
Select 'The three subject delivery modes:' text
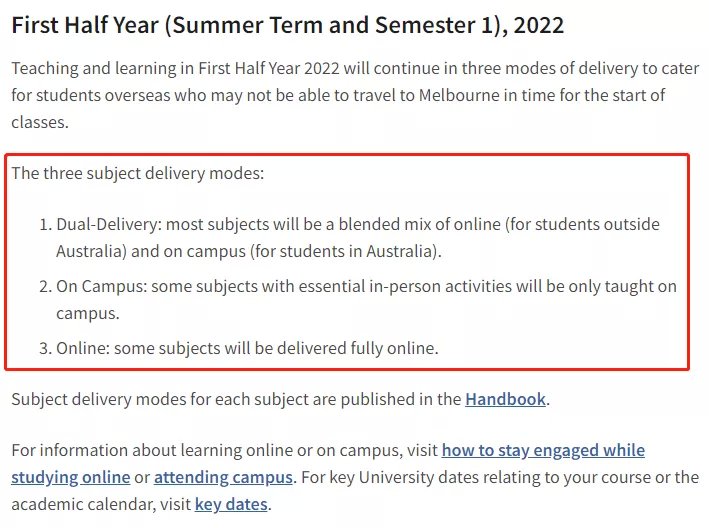(137, 174)
